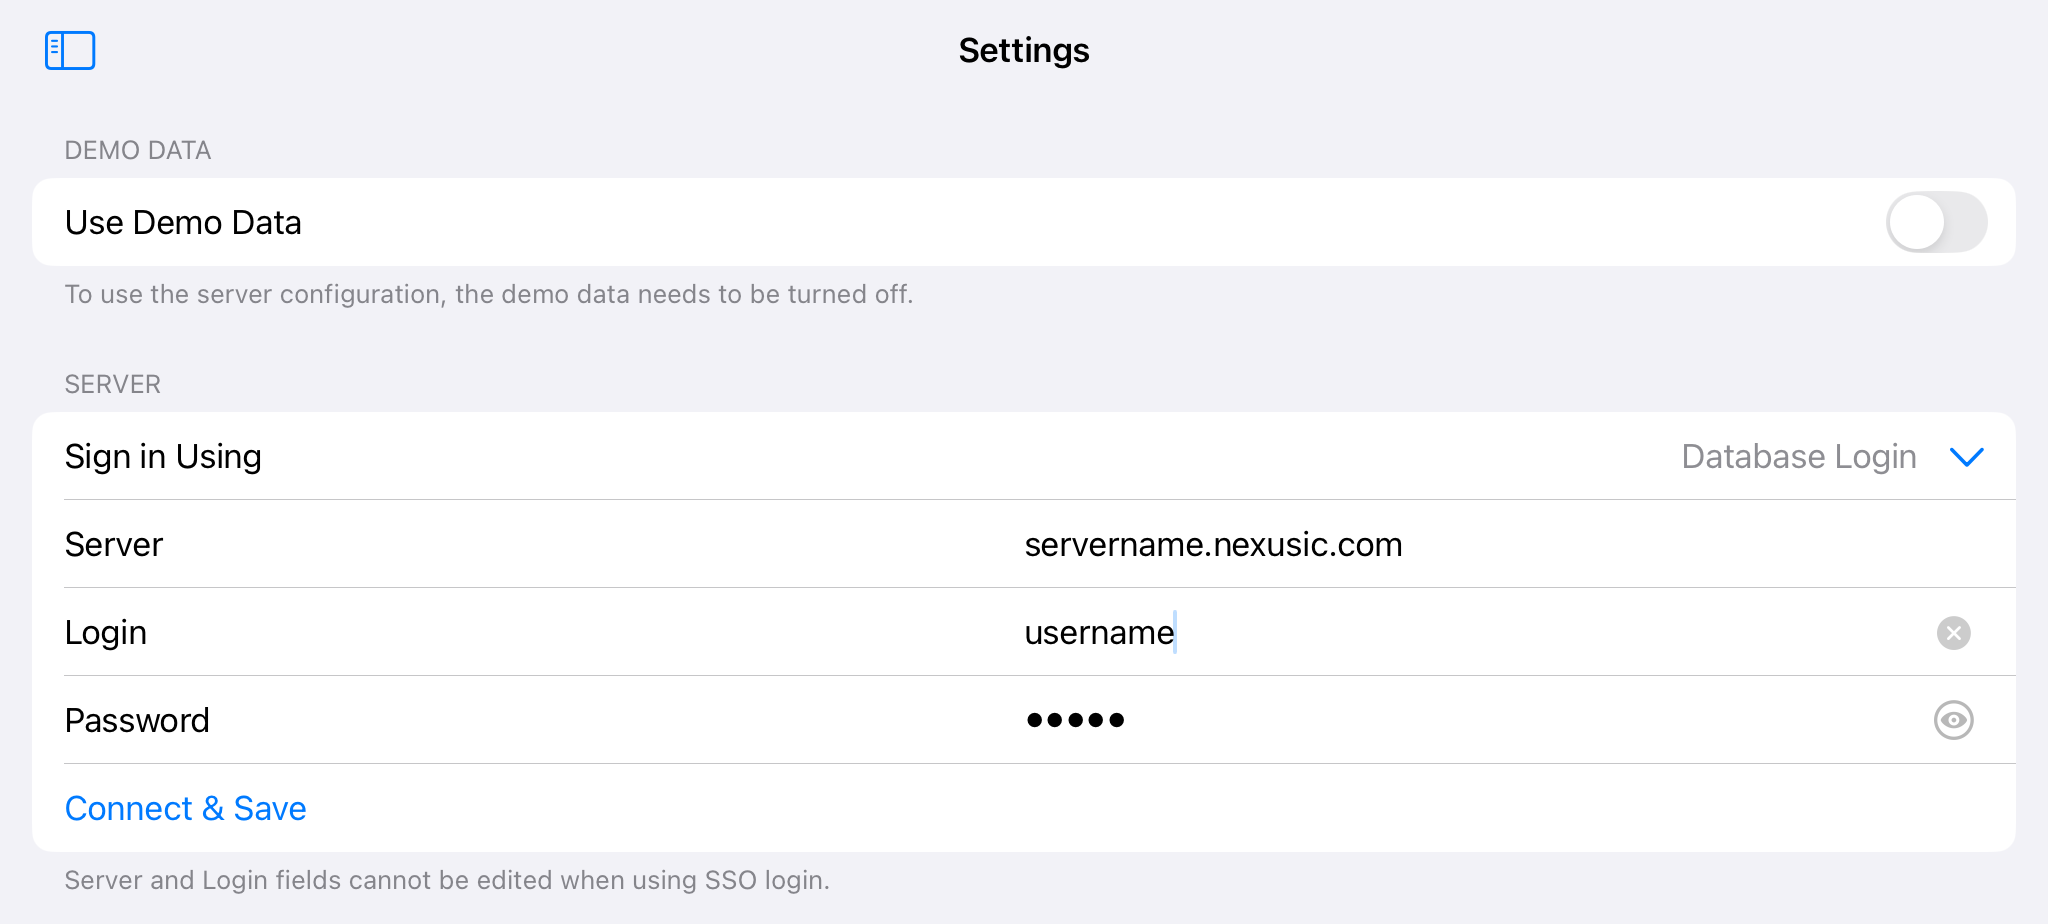Focus the Server address field
Image resolution: width=2048 pixels, height=924 pixels.
[1213, 545]
